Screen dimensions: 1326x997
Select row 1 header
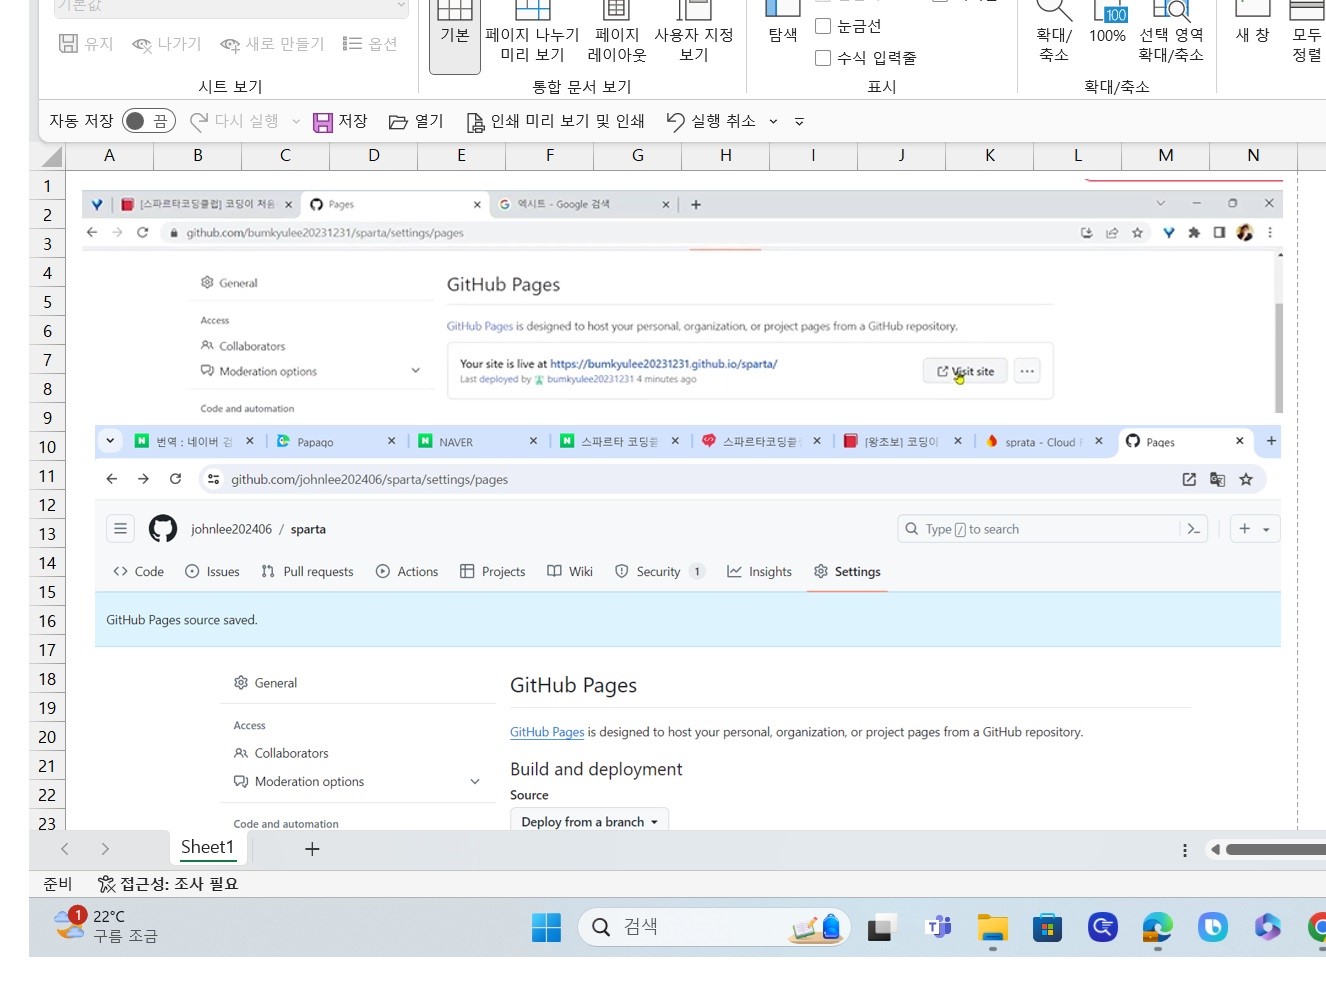47,186
